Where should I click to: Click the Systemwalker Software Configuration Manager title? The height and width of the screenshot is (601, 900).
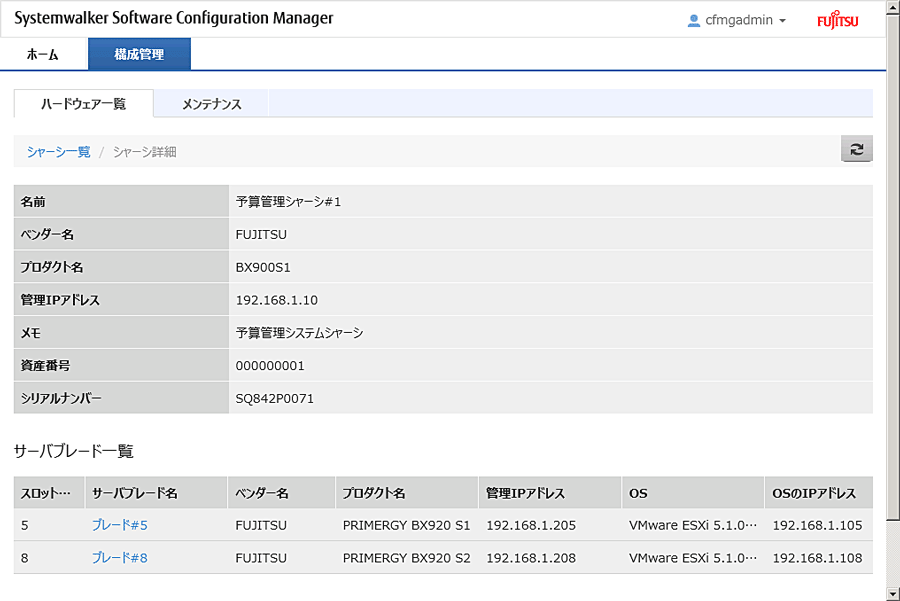(173, 18)
